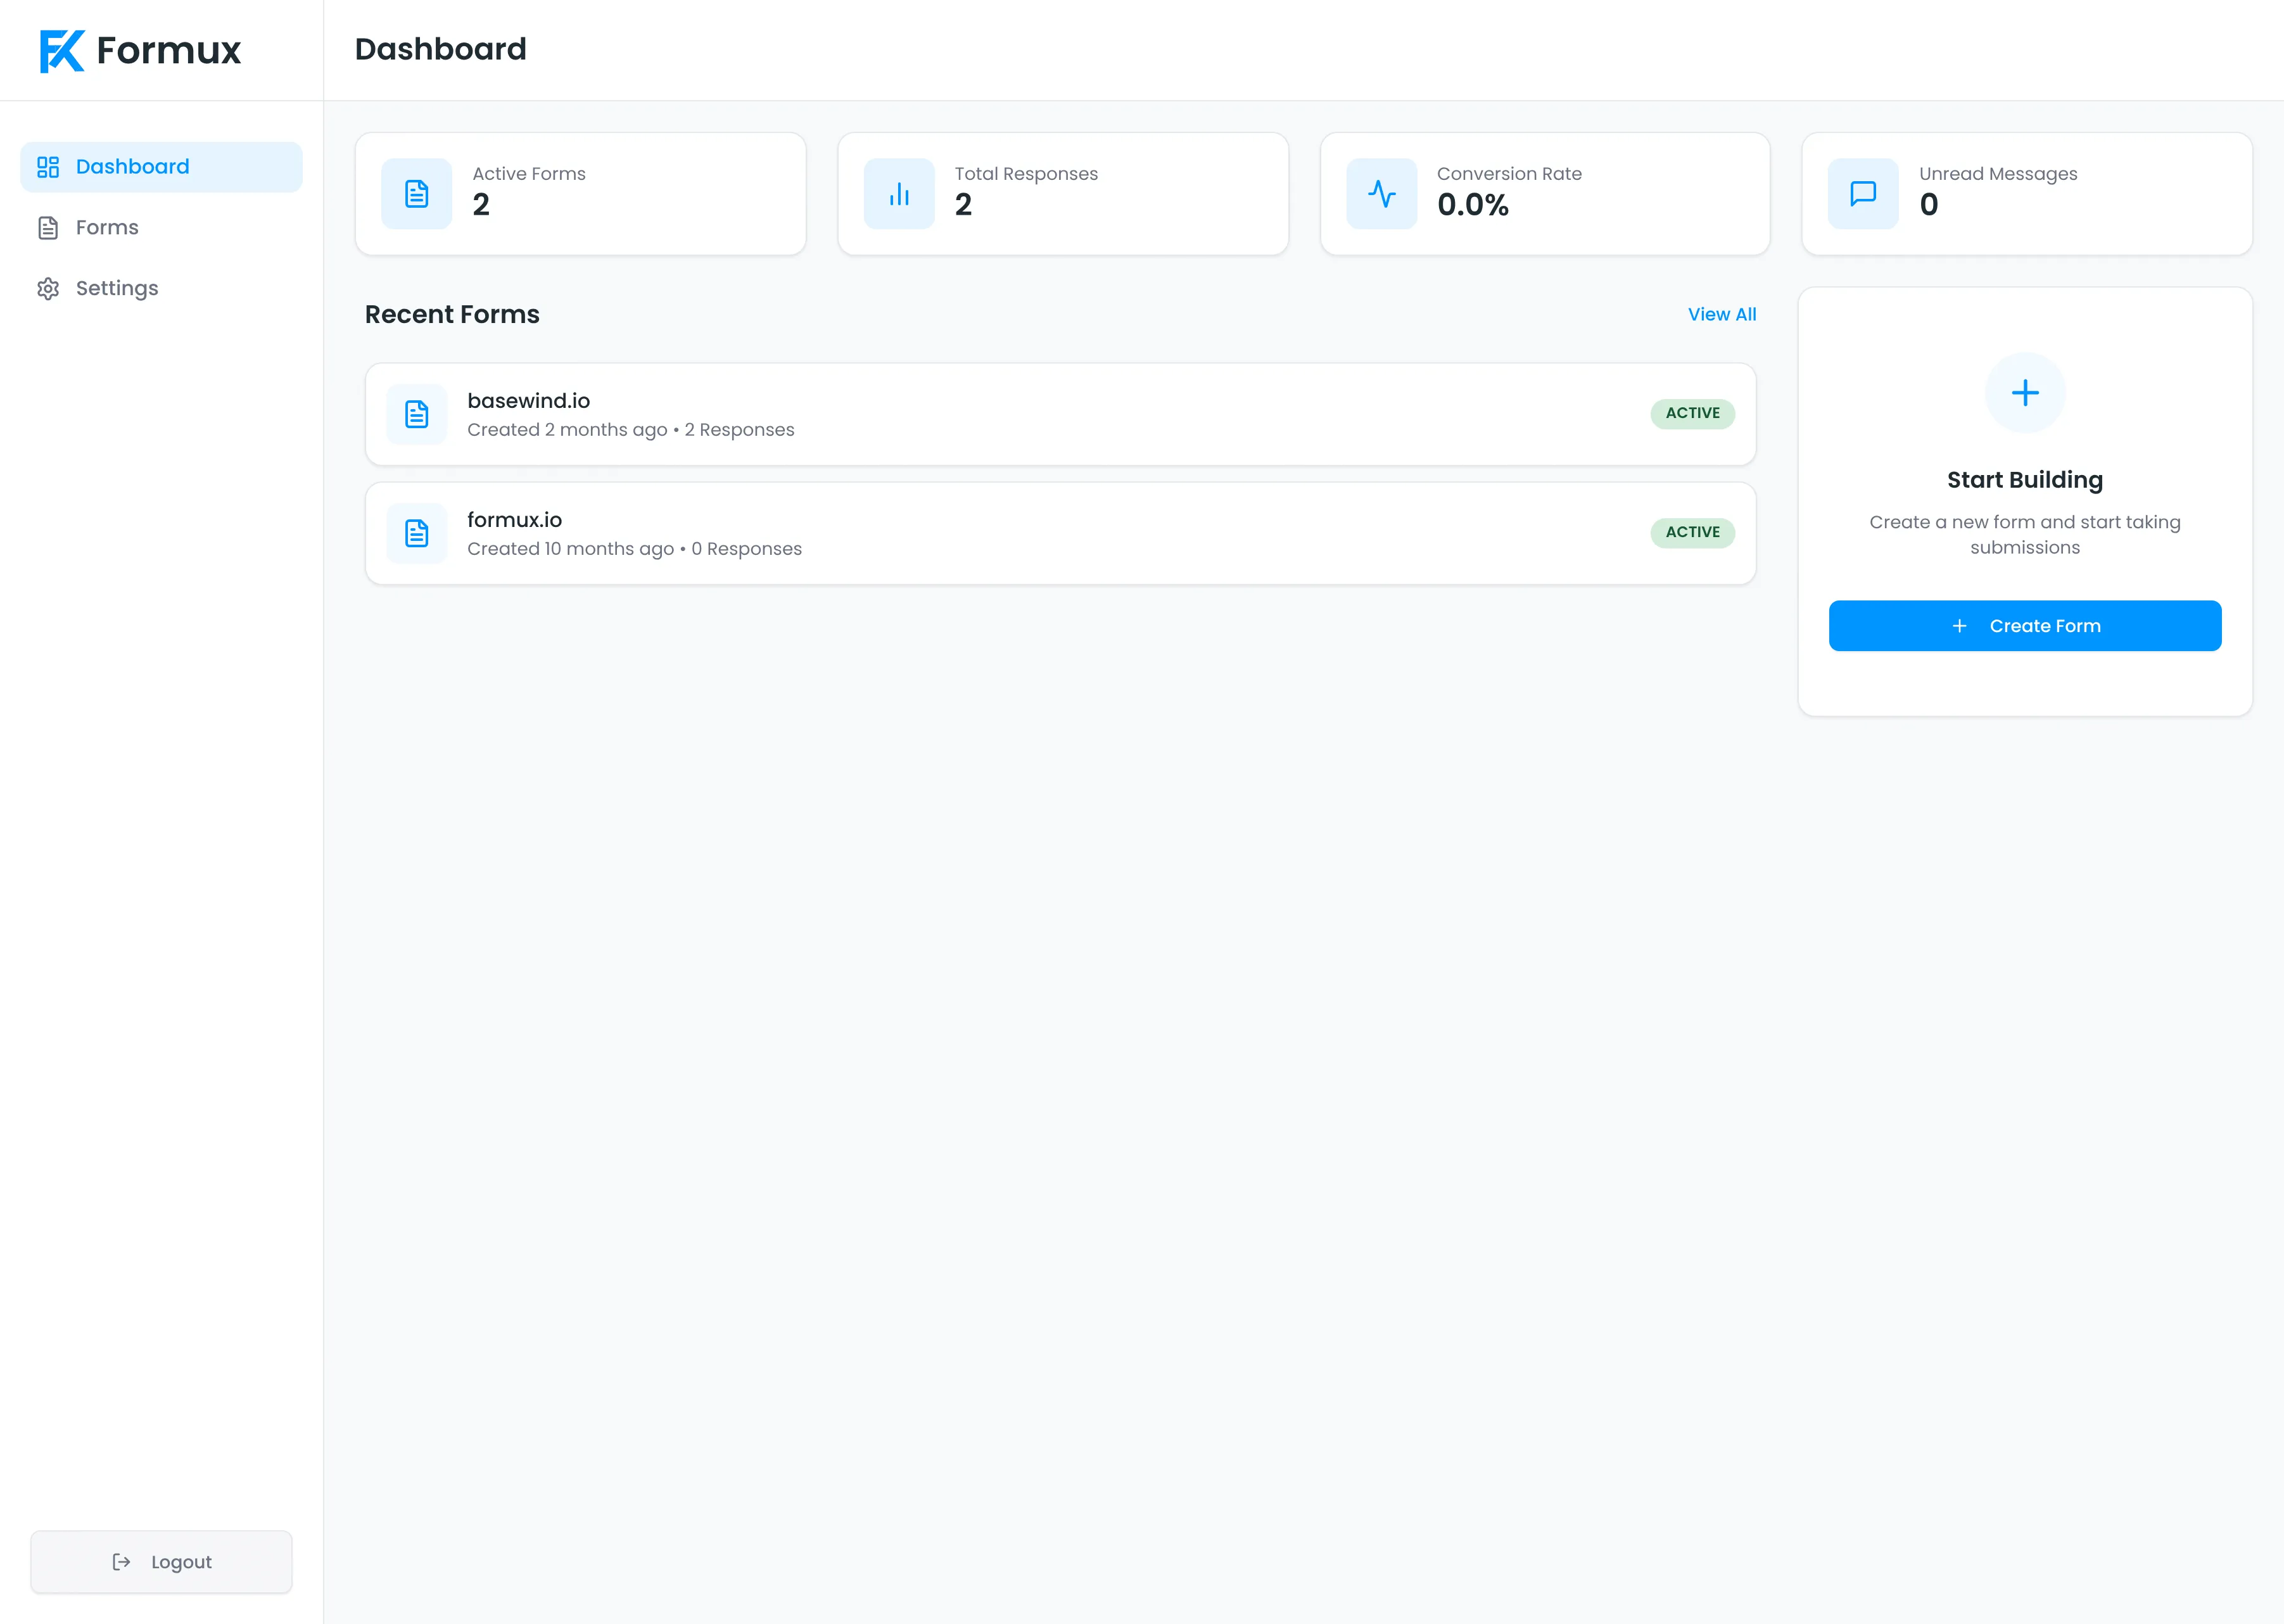This screenshot has width=2284, height=1624.
Task: Click the Conversion Rate activity icon
Action: pos(1382,194)
